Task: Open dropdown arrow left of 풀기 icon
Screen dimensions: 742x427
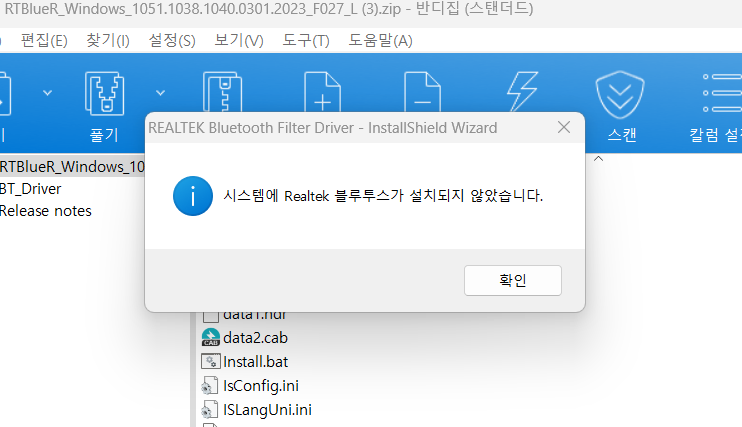Action: coord(47,93)
